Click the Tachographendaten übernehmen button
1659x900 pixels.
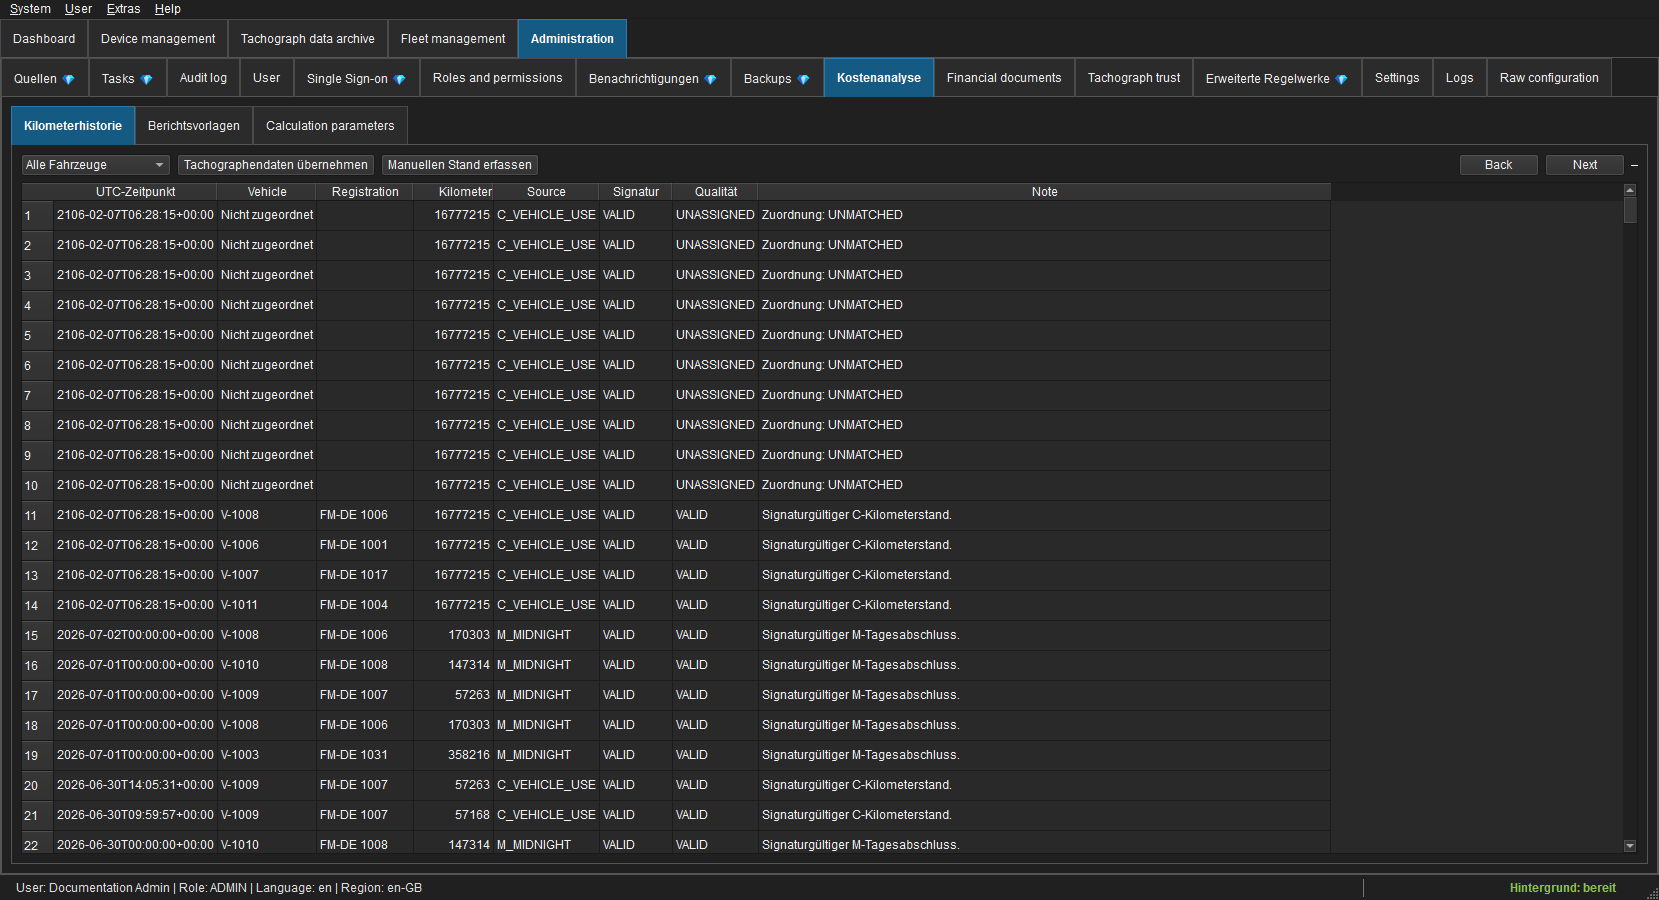point(276,165)
